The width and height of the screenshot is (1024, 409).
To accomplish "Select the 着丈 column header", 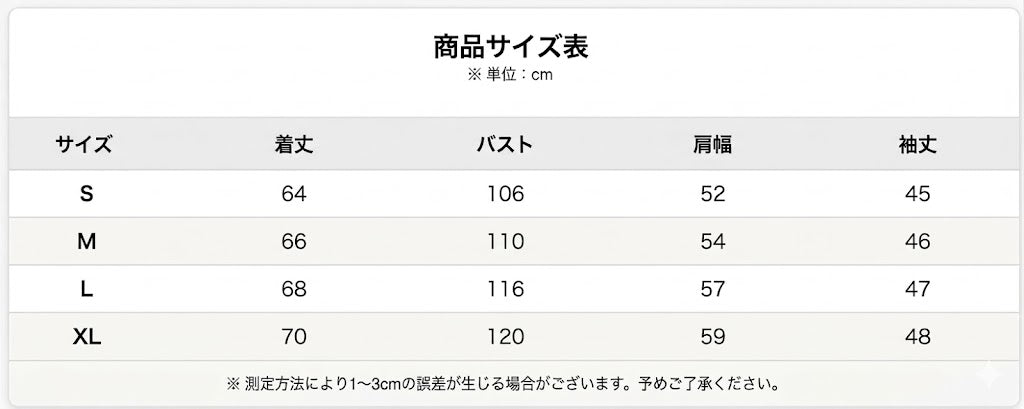I will pos(294,144).
